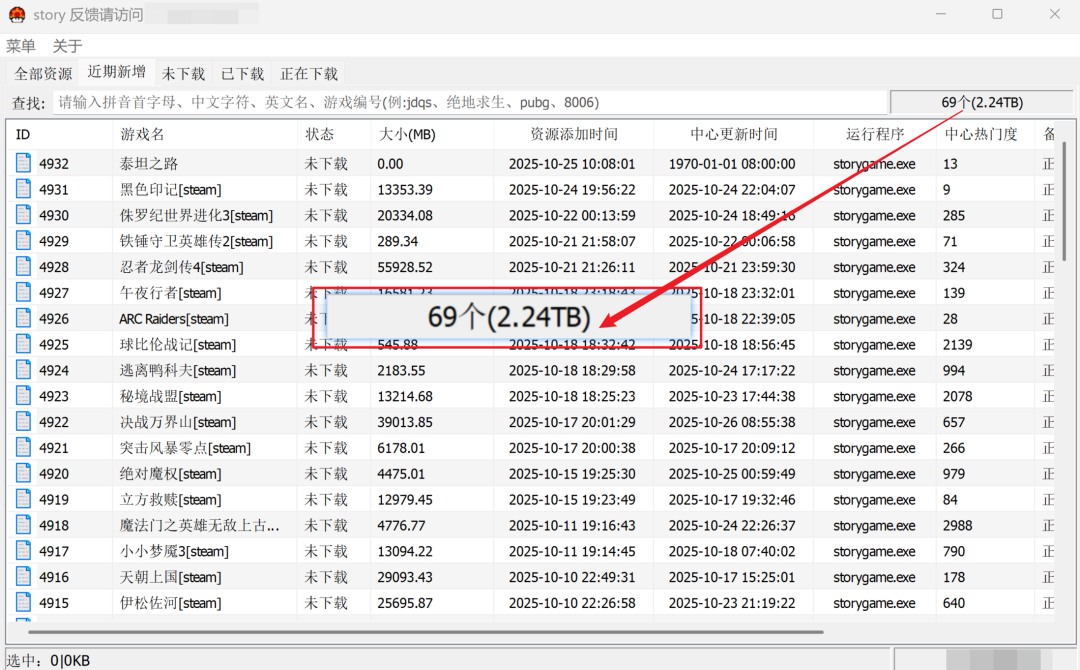Sort by the 大小(MB) column header
Screen dimensions: 1080x670
point(408,134)
